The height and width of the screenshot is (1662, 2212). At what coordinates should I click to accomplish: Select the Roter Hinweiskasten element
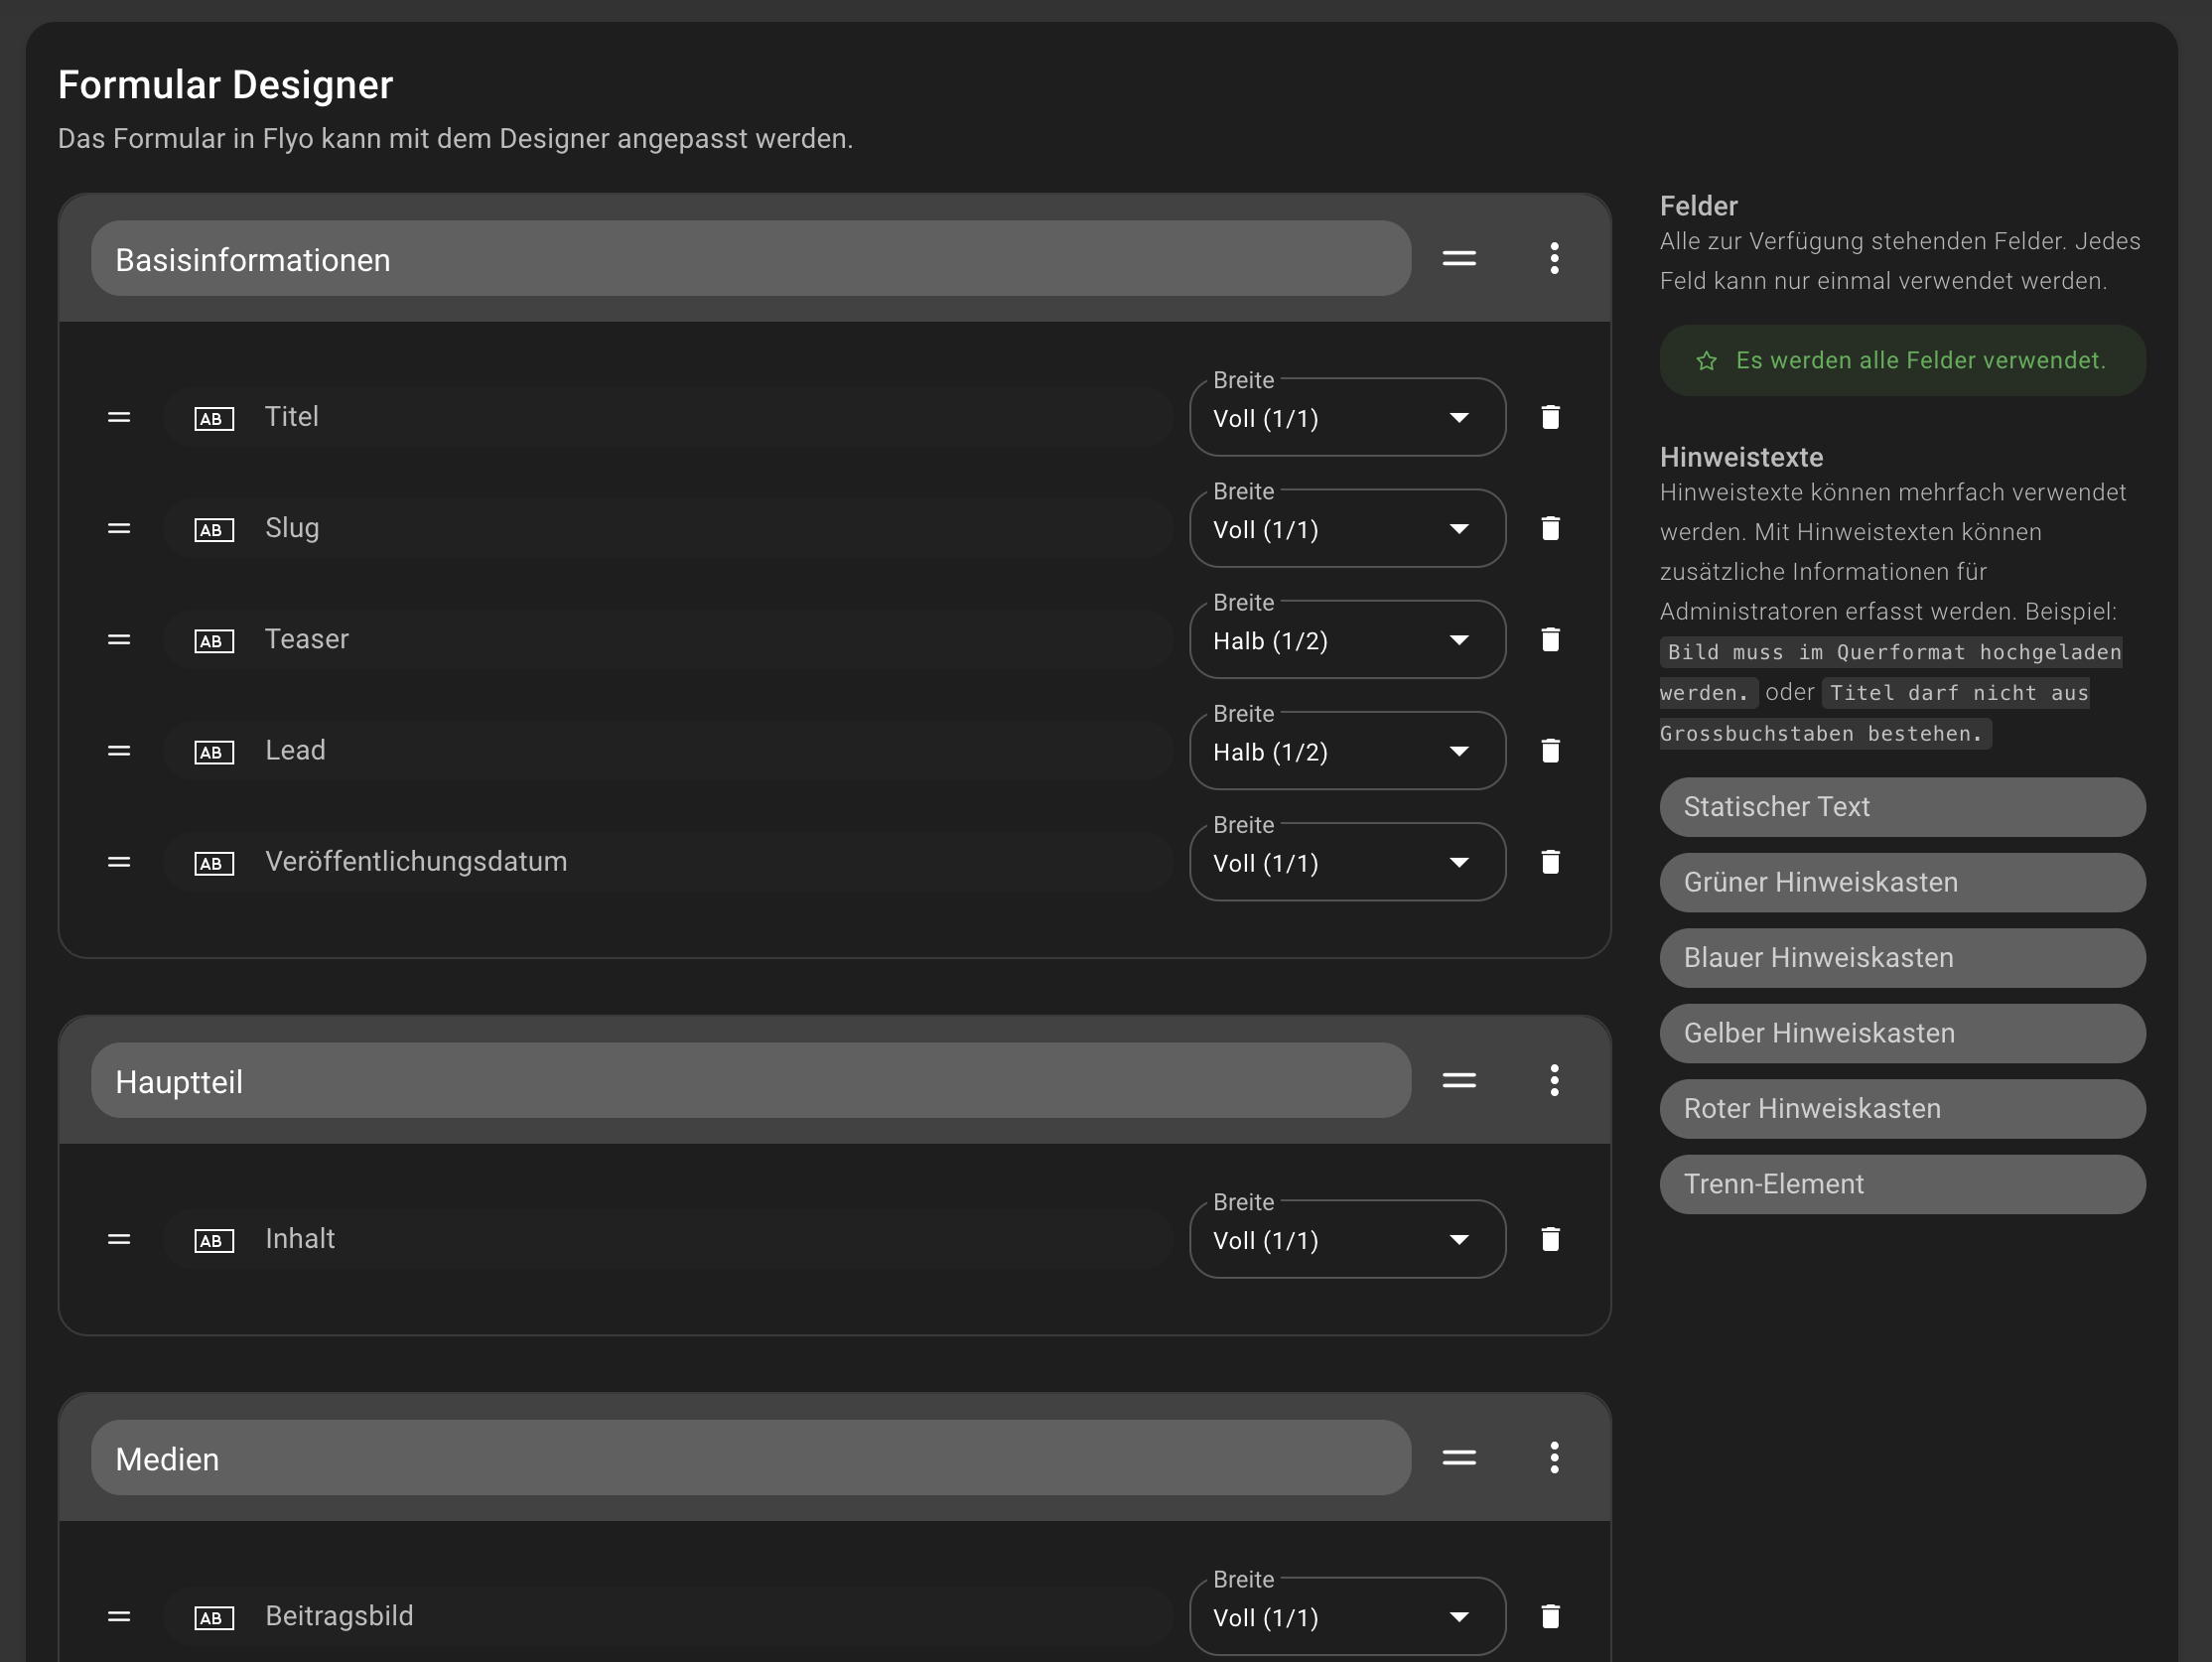point(1902,1109)
